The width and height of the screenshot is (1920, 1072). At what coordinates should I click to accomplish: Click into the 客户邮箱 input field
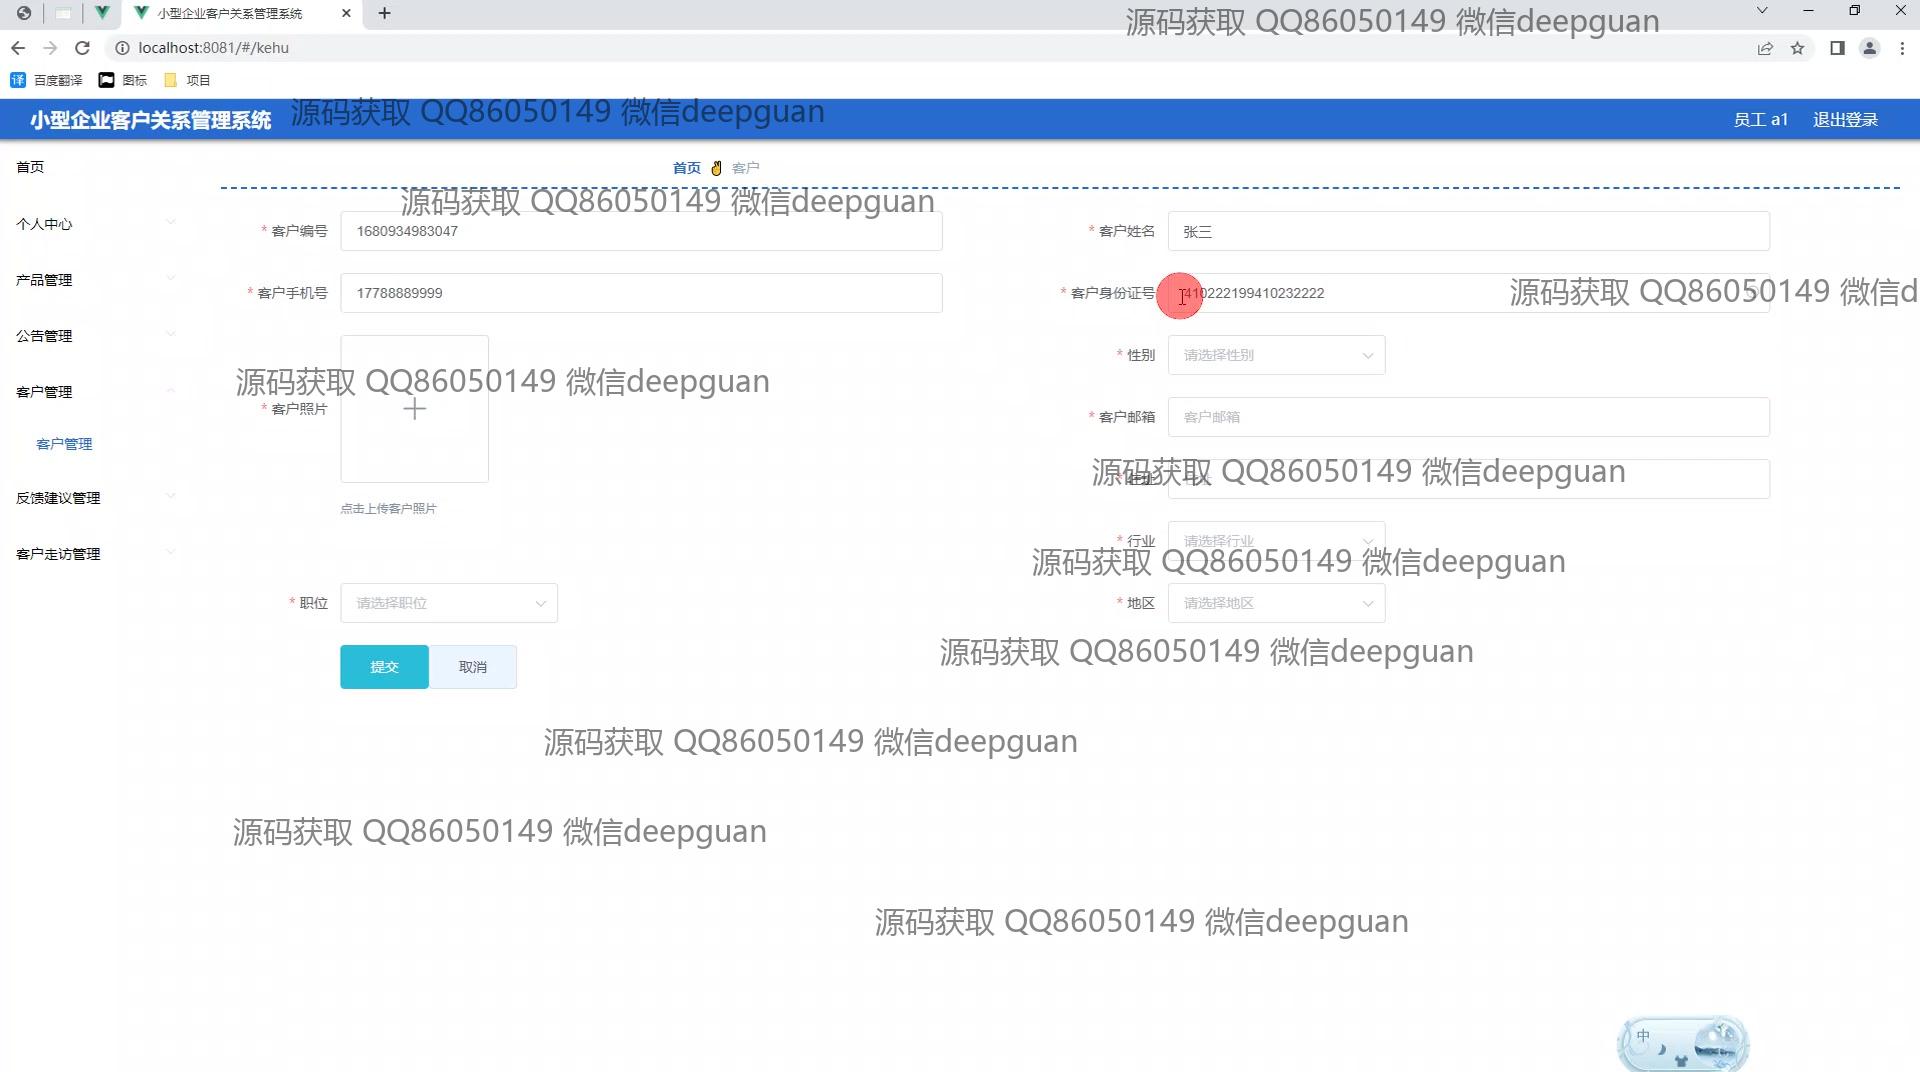coord(1468,417)
